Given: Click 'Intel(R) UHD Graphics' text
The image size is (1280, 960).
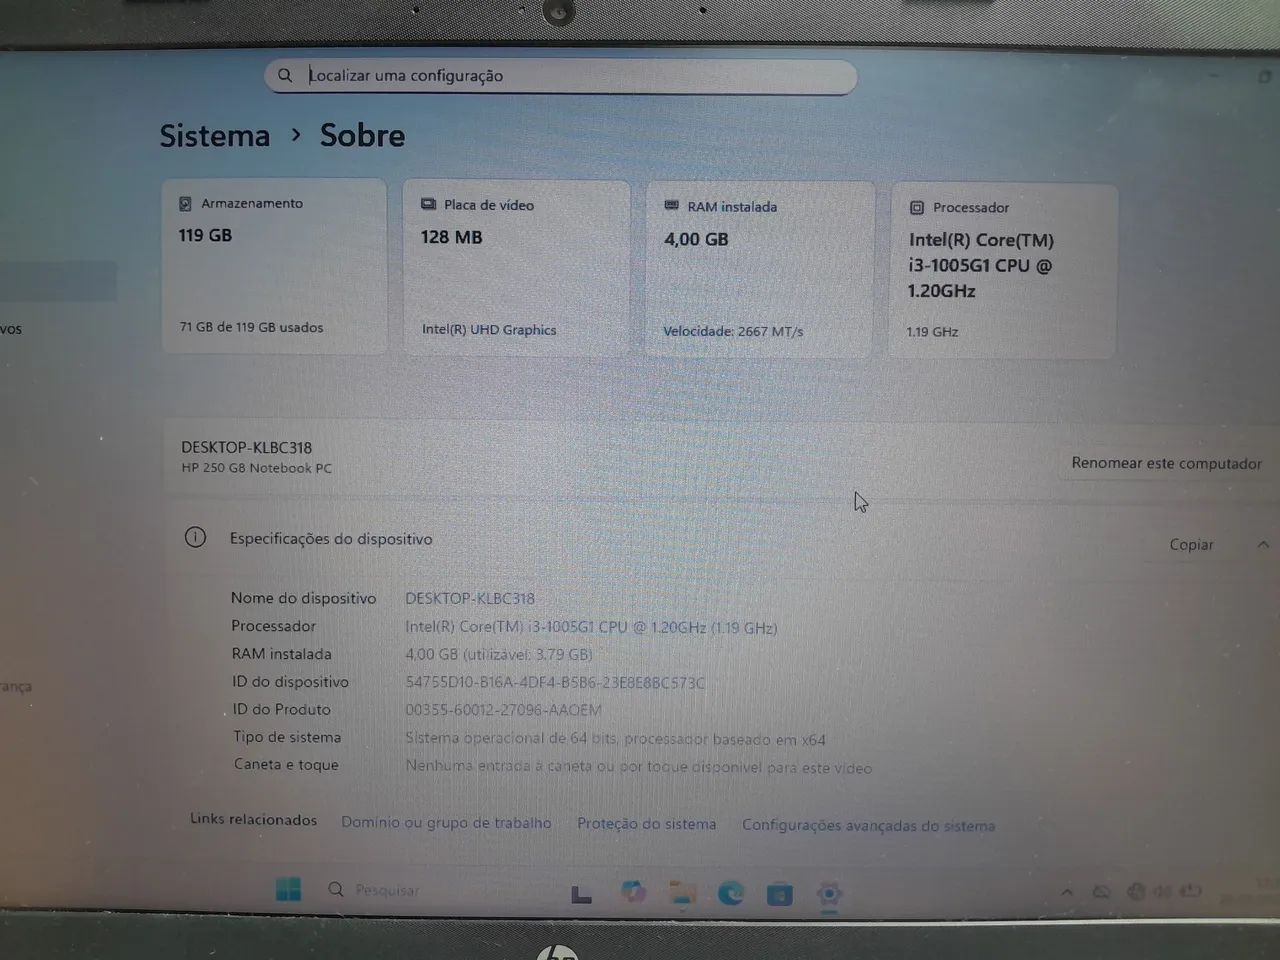Looking at the screenshot, I should (x=489, y=330).
